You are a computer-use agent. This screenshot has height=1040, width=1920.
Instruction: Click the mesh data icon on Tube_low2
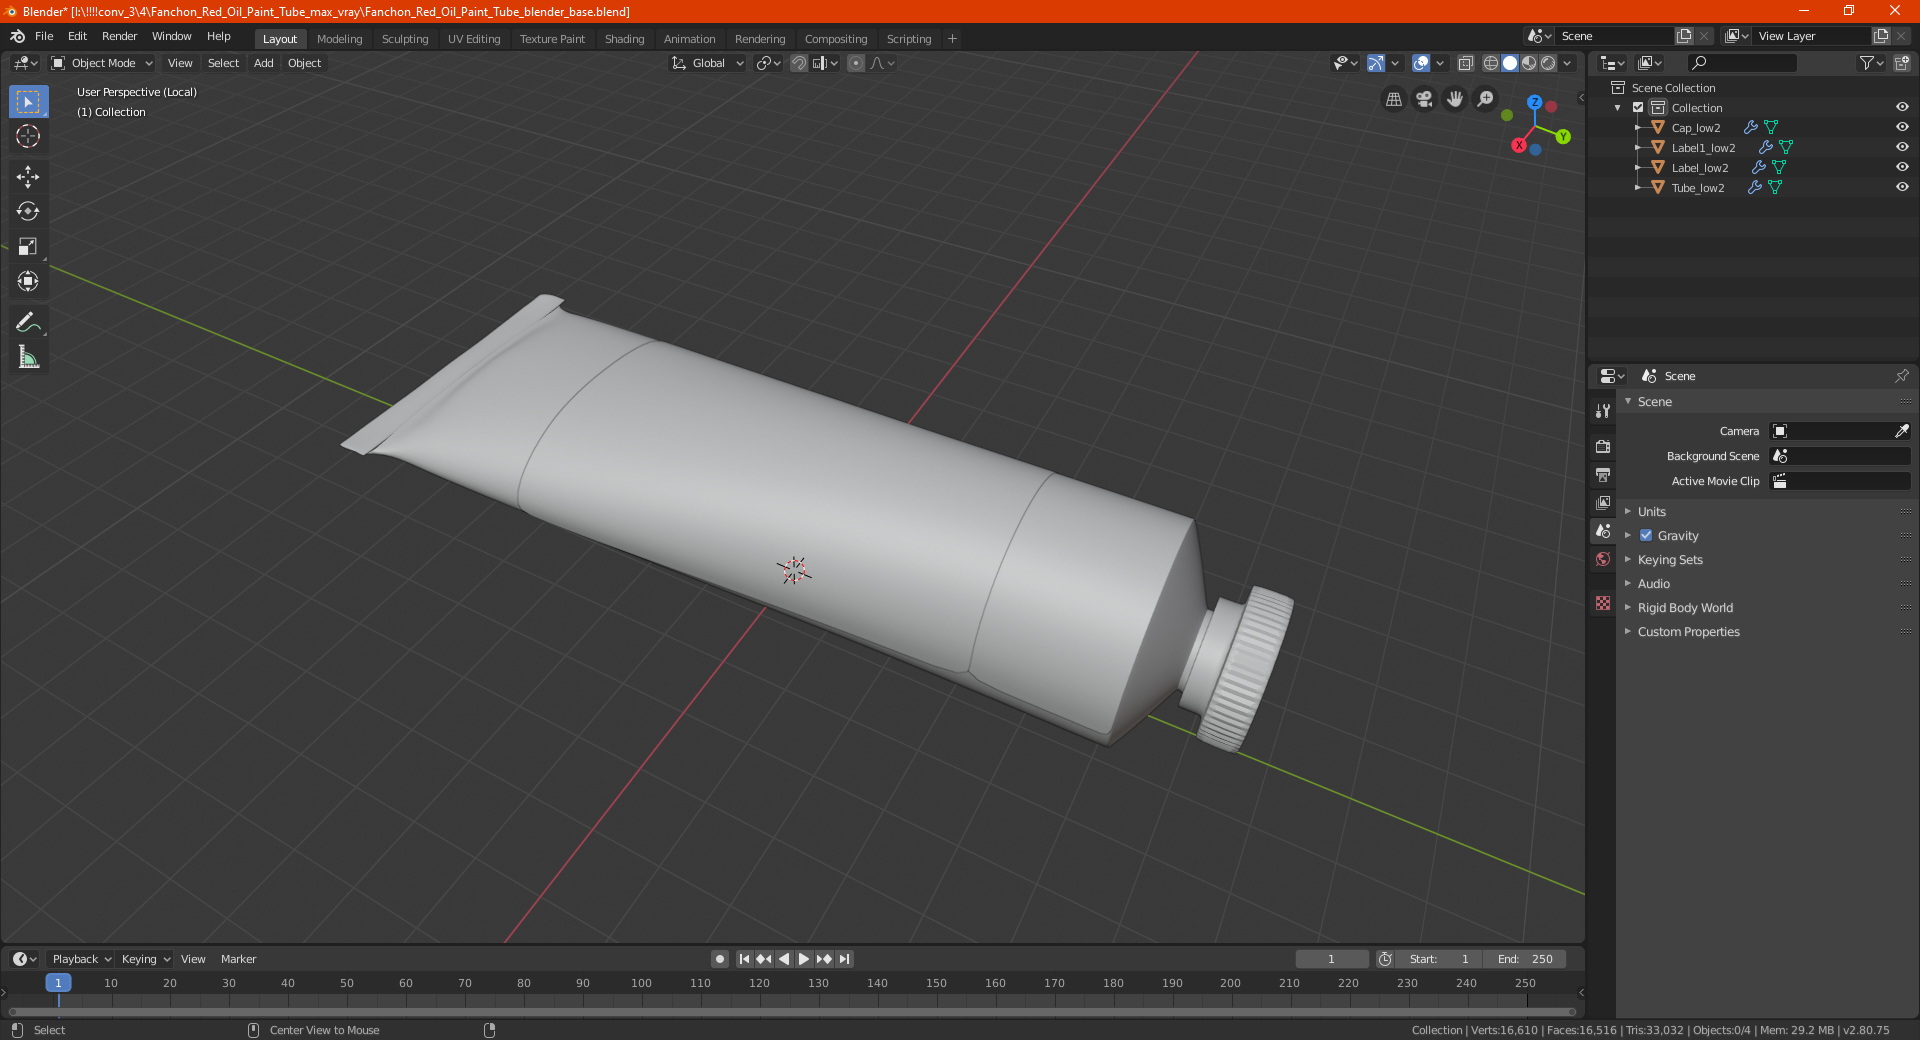(1775, 187)
